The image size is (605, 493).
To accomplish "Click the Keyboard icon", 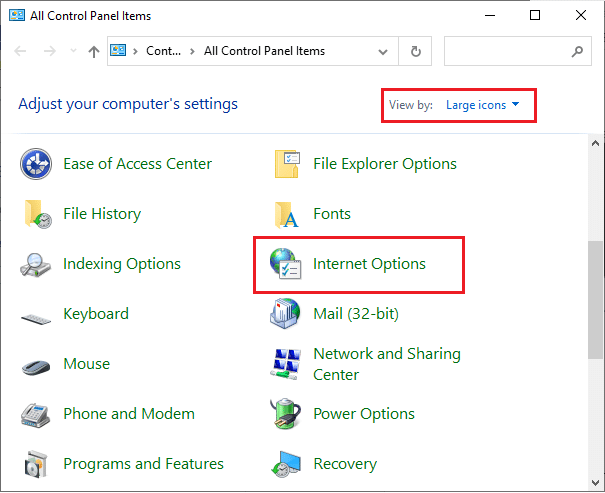I will [37, 315].
